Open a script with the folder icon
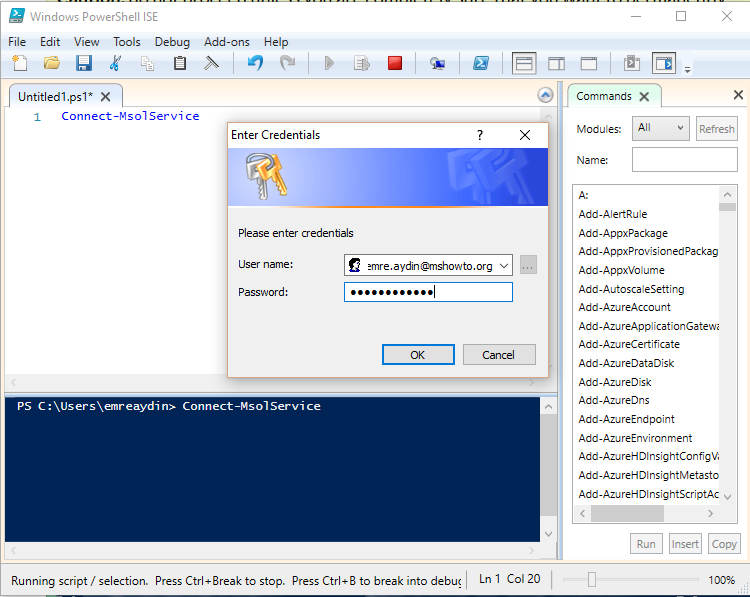 point(52,63)
